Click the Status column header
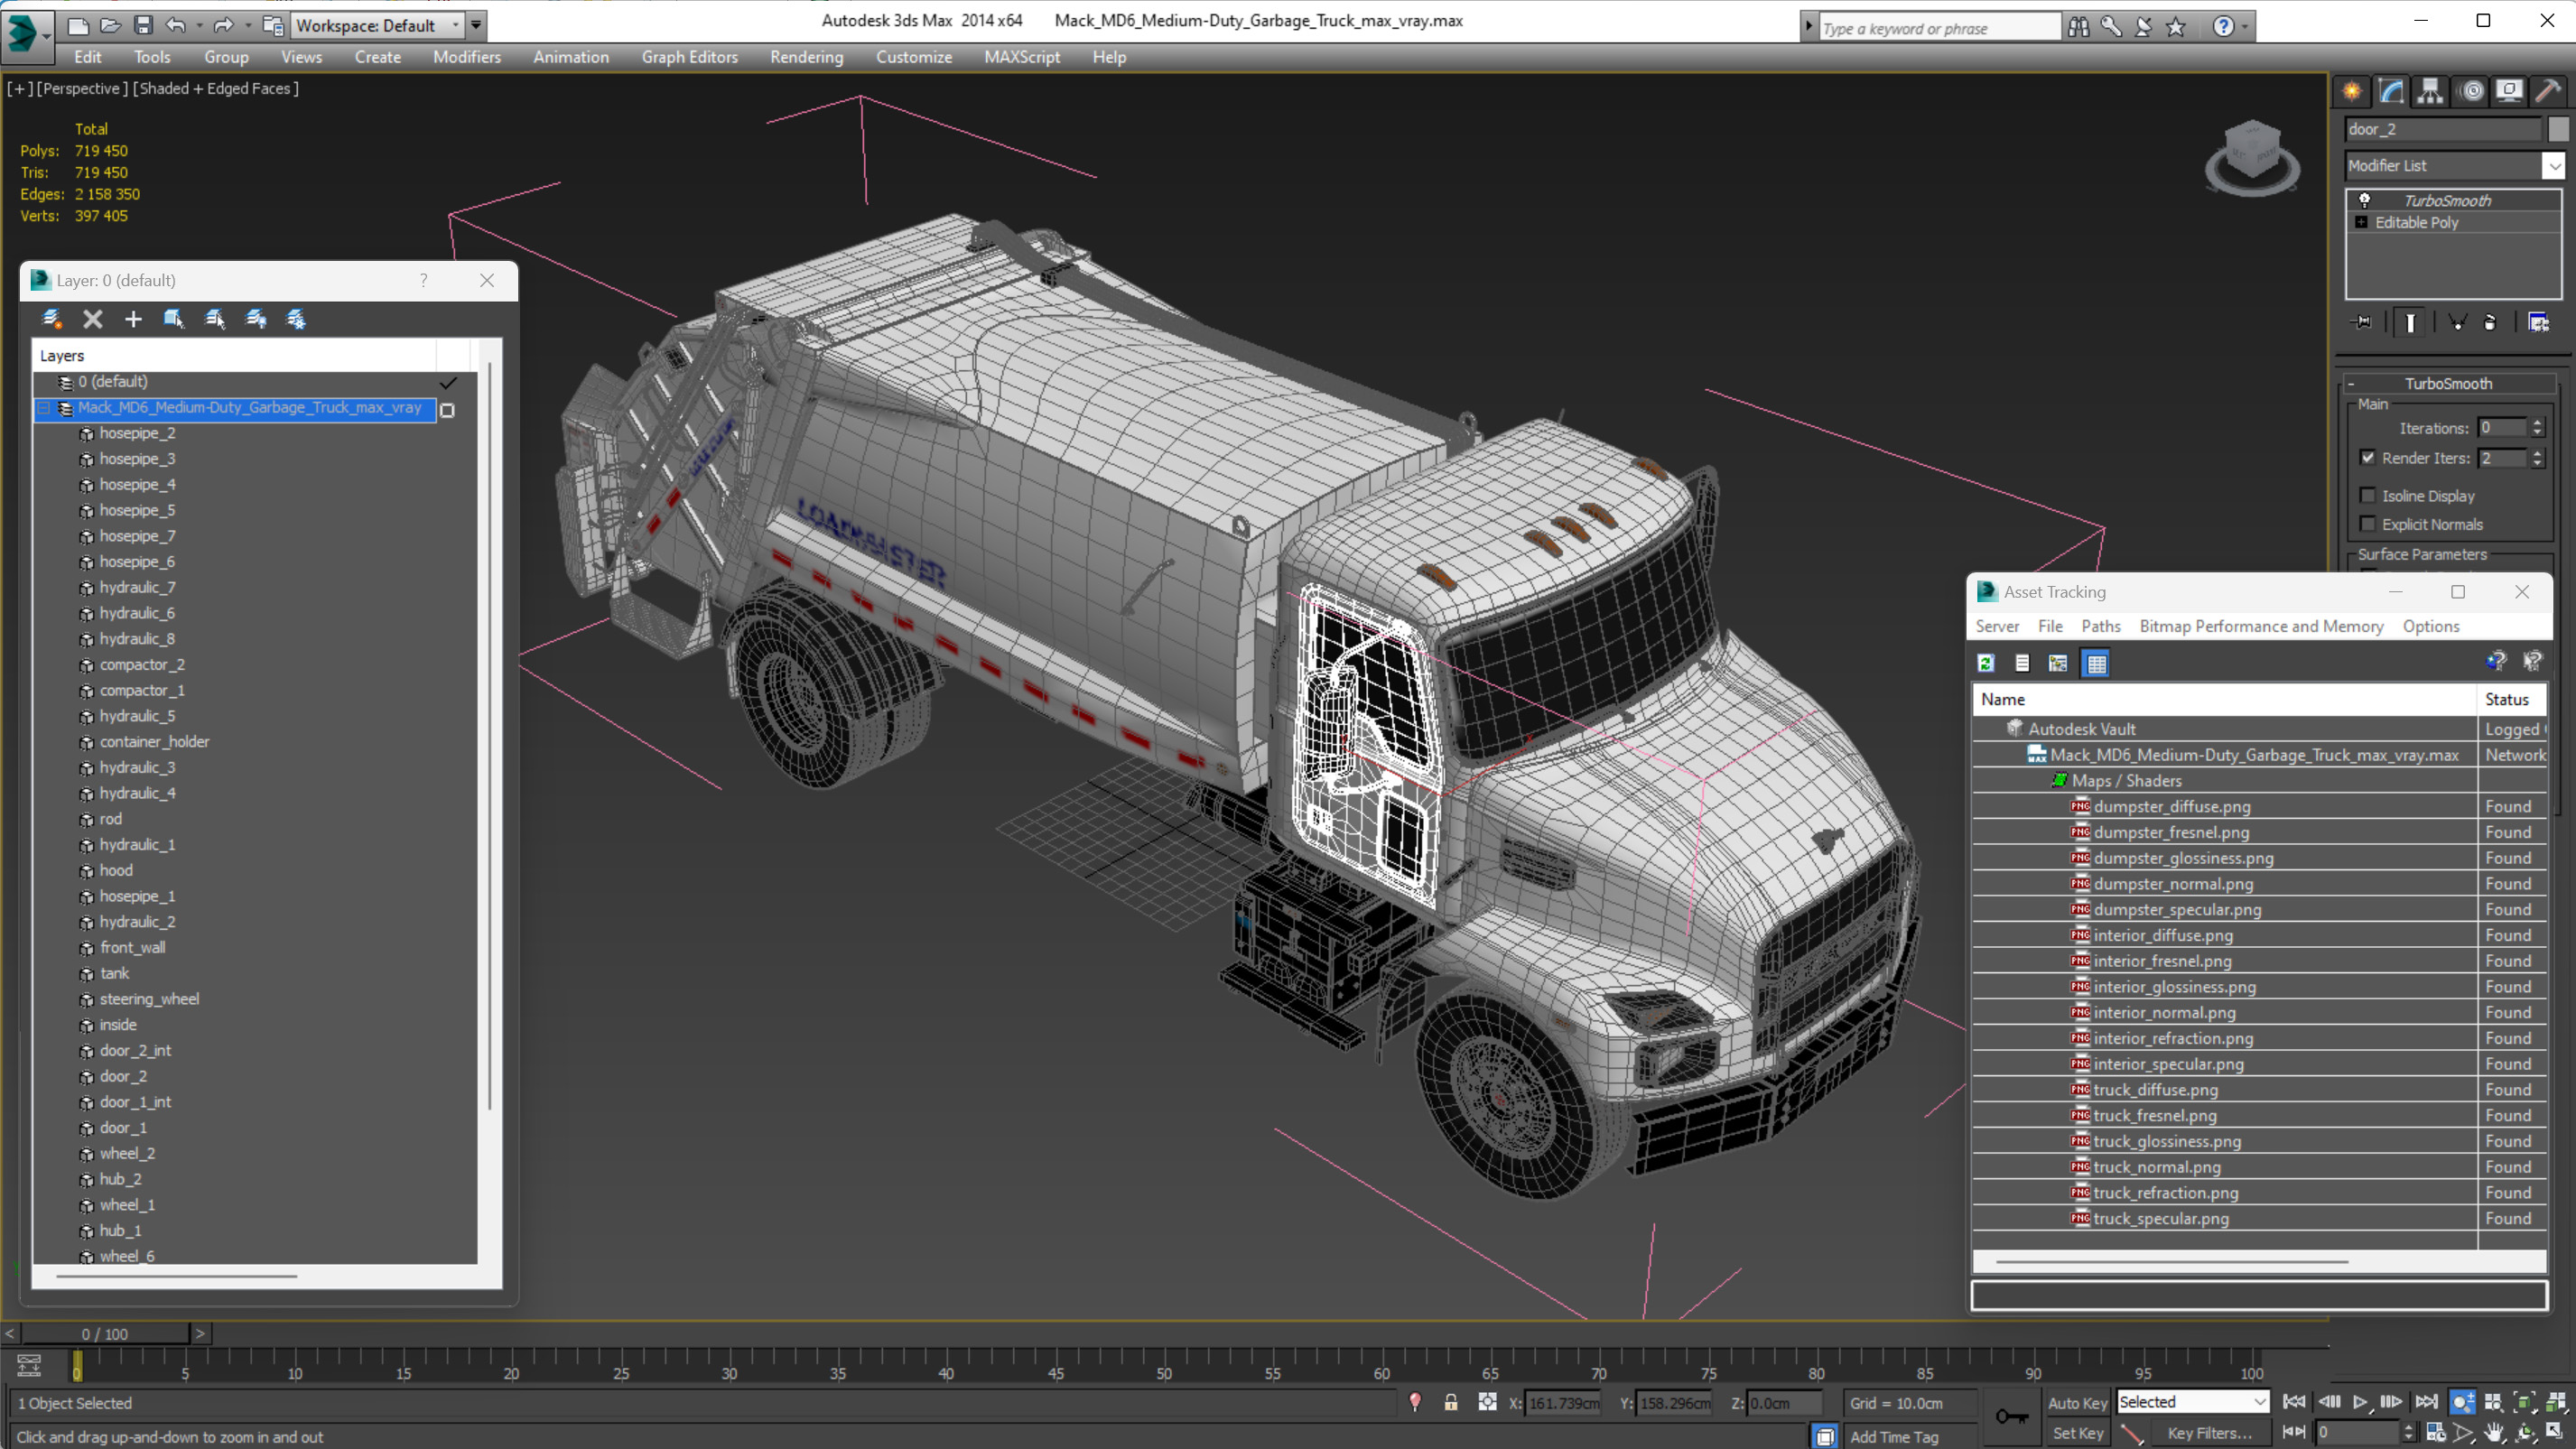 2513,699
